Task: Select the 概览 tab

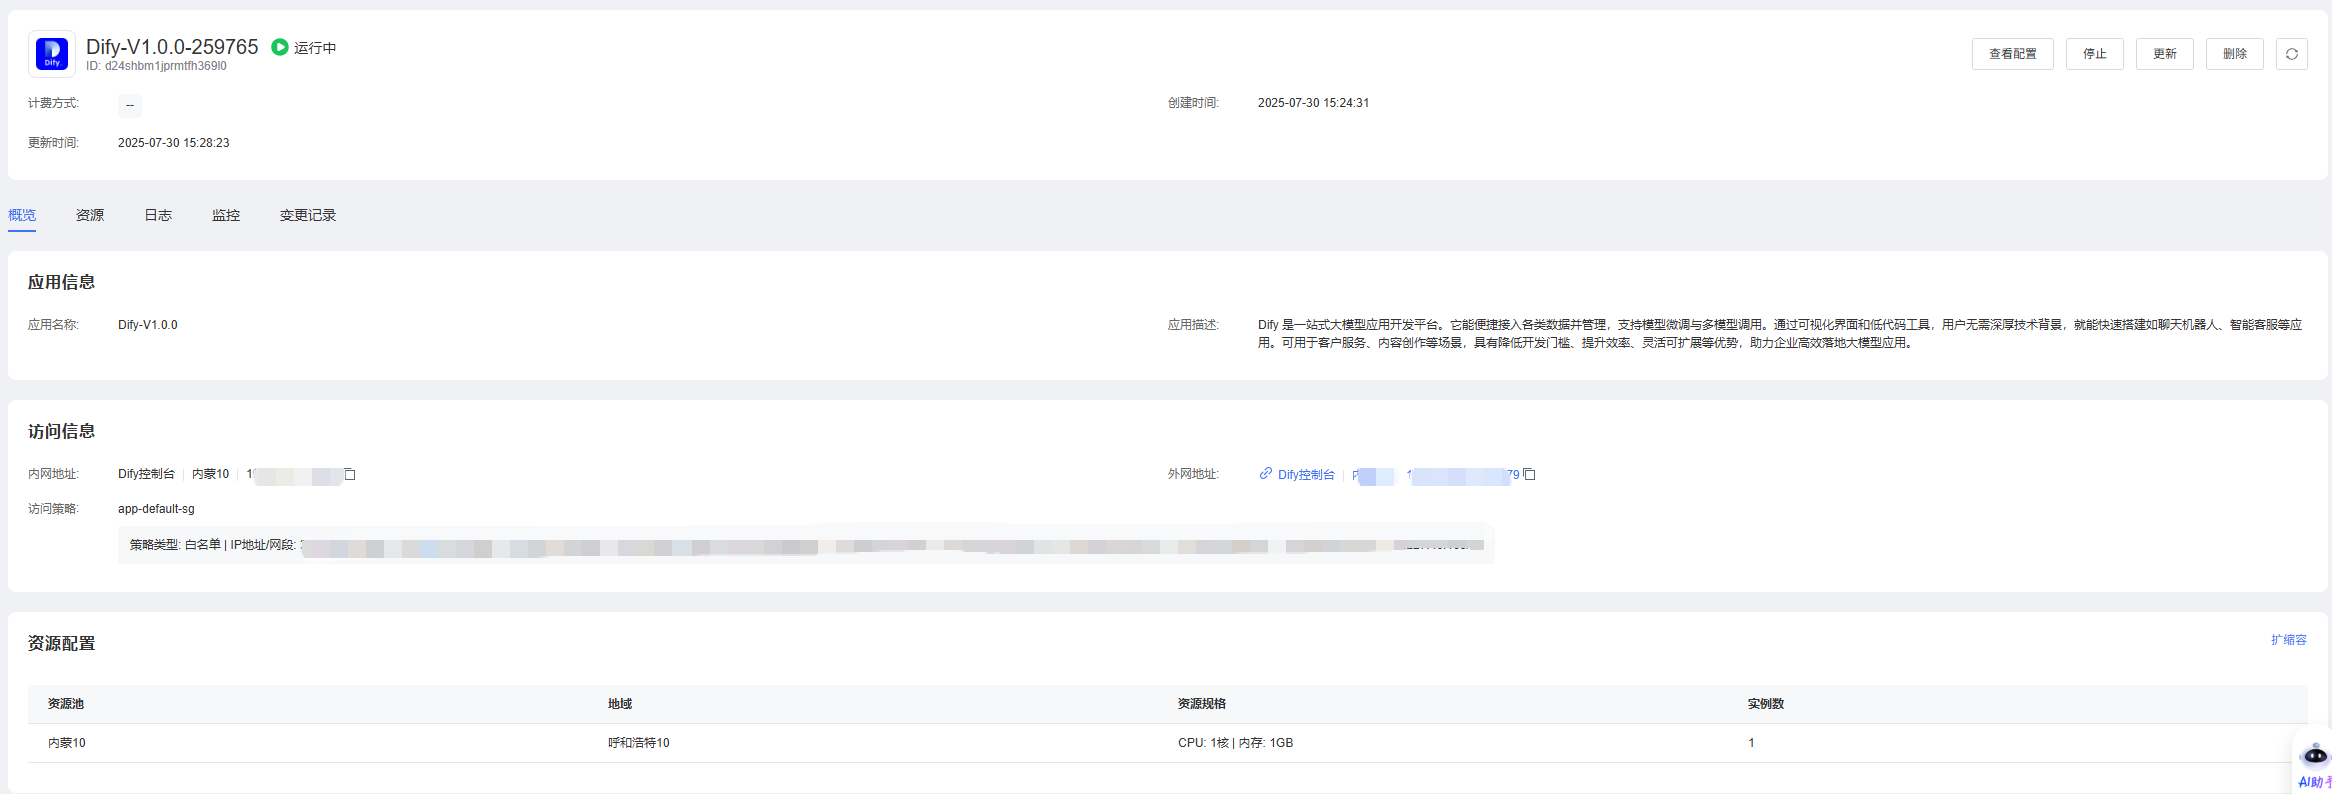Action: [22, 215]
